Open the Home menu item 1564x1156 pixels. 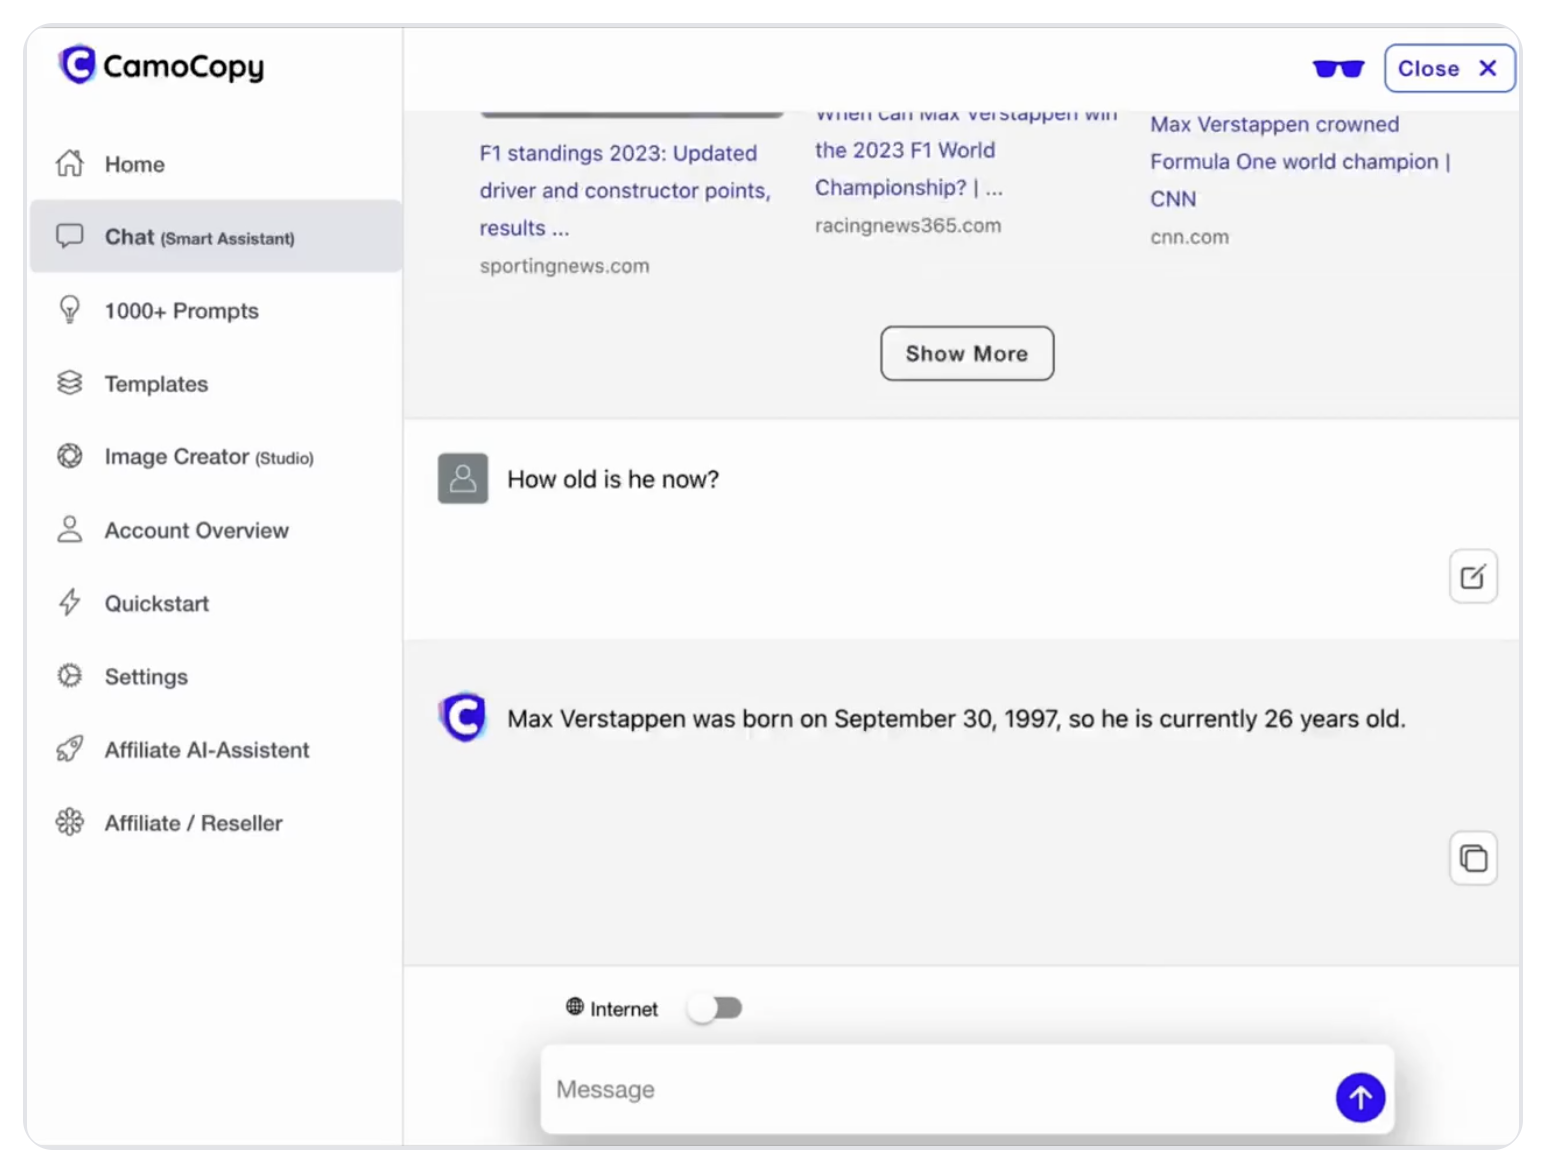134,164
